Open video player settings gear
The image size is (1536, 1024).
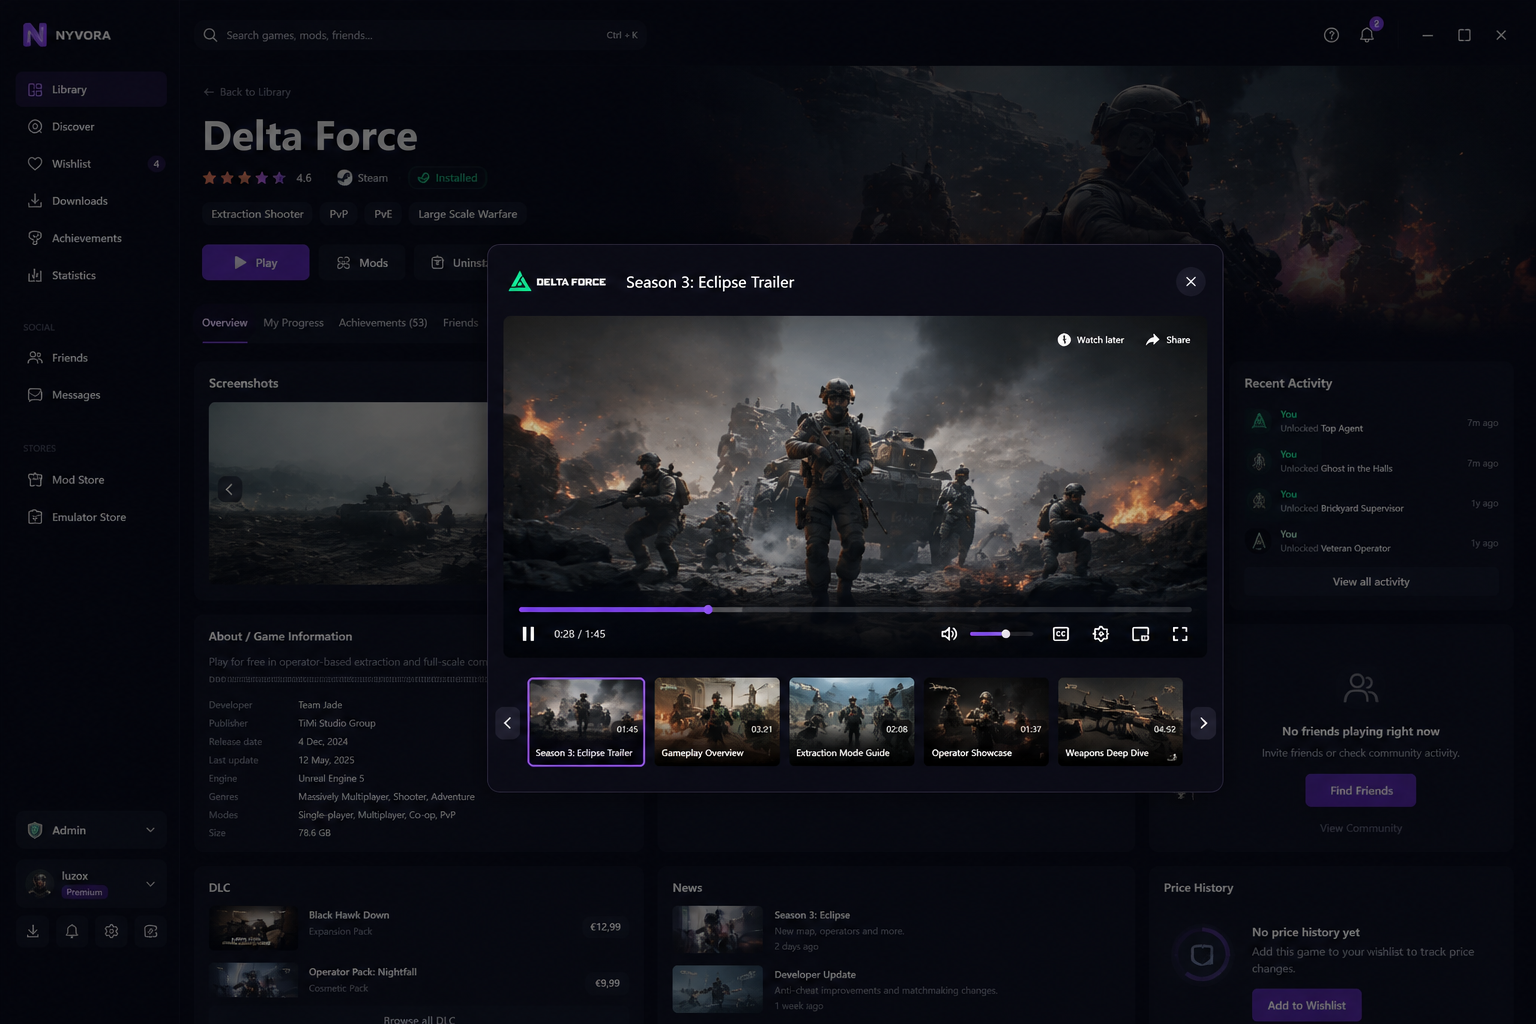pos(1101,634)
